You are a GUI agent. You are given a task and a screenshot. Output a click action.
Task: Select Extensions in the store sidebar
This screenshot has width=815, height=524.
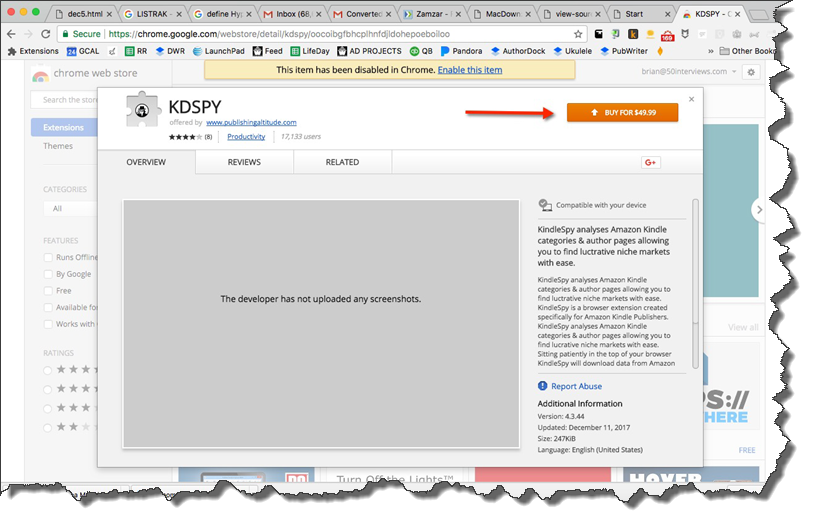click(63, 127)
